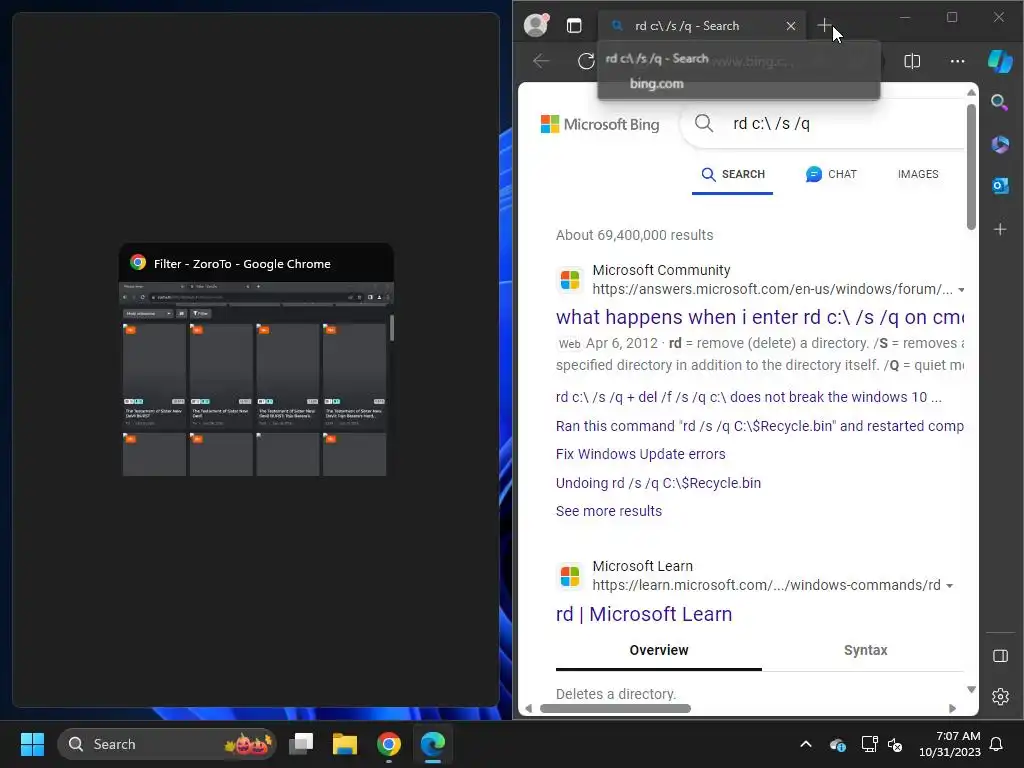Click the vertical scrollbar thumb in the Bing page
The width and height of the screenshot is (1024, 768).
[971, 167]
